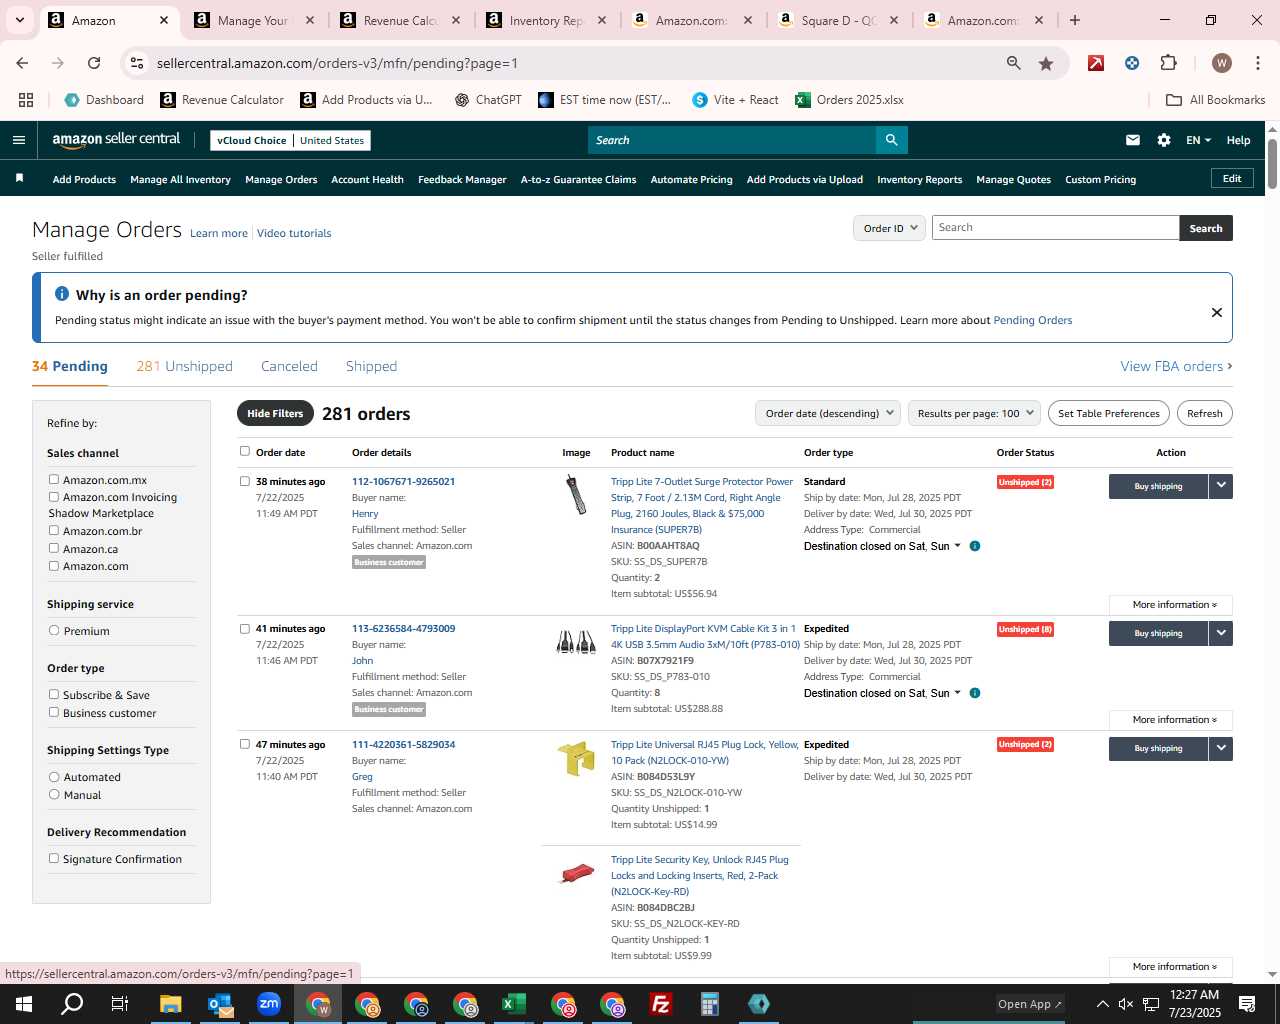
Task: Click the search magnifier button in header
Action: (891, 140)
